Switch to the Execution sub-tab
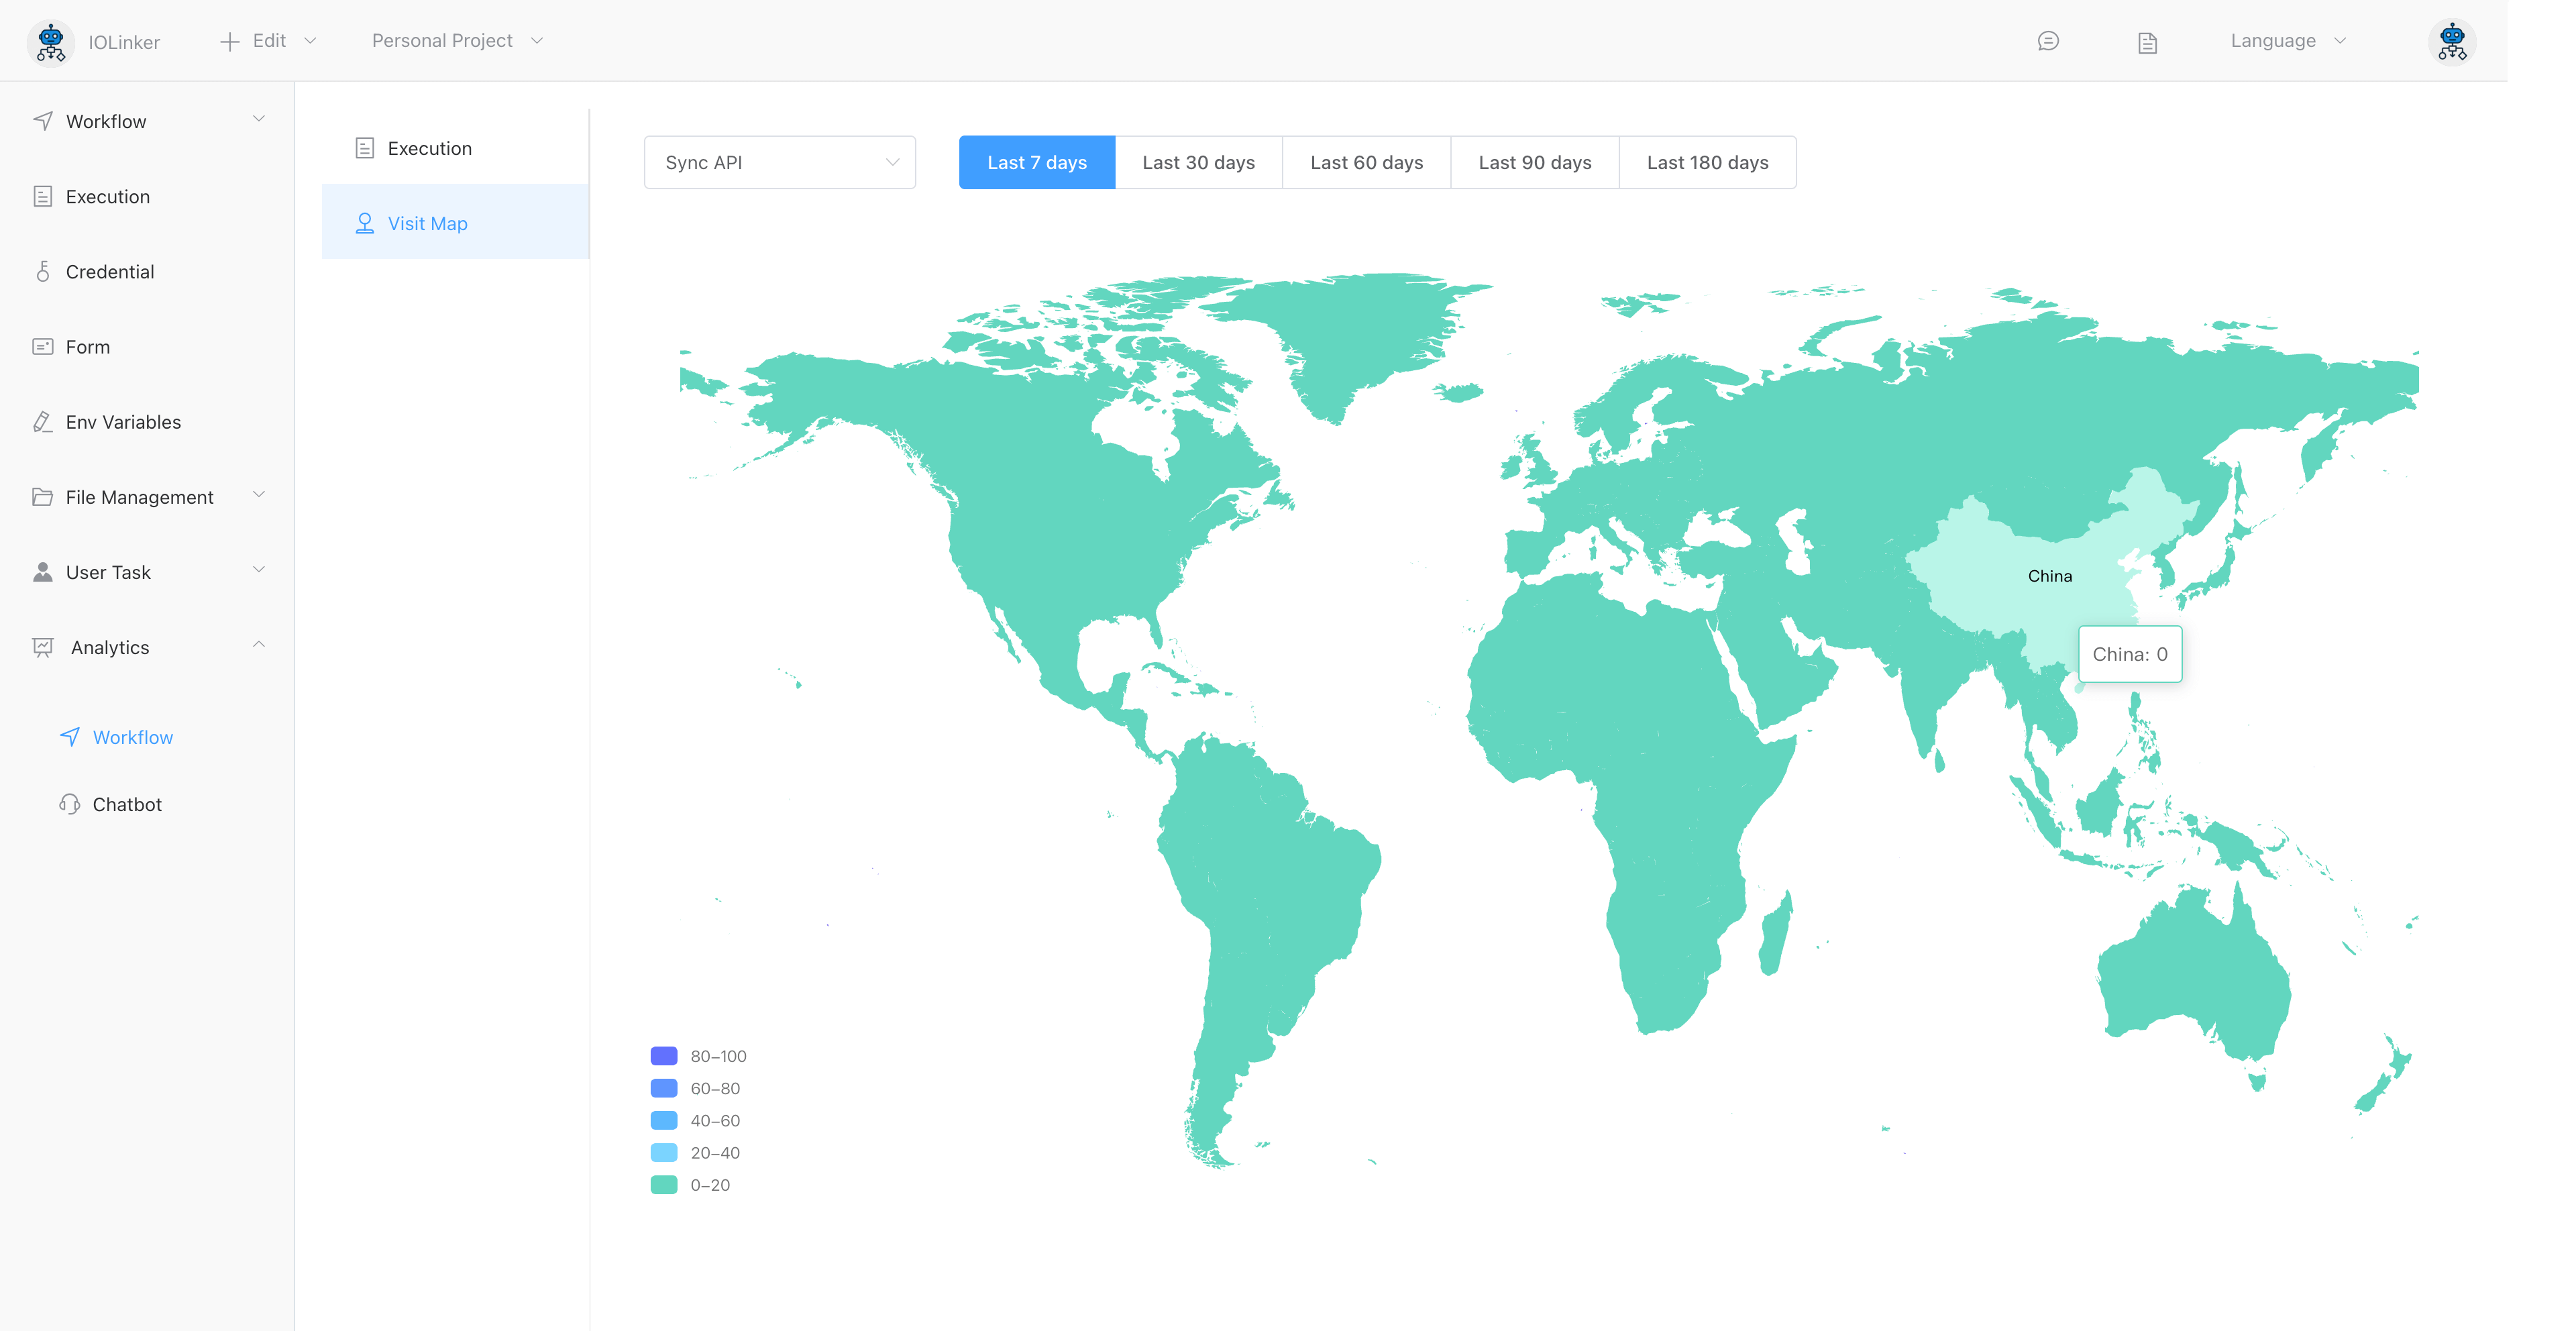Image resolution: width=2576 pixels, height=1331 pixels. 429,148
